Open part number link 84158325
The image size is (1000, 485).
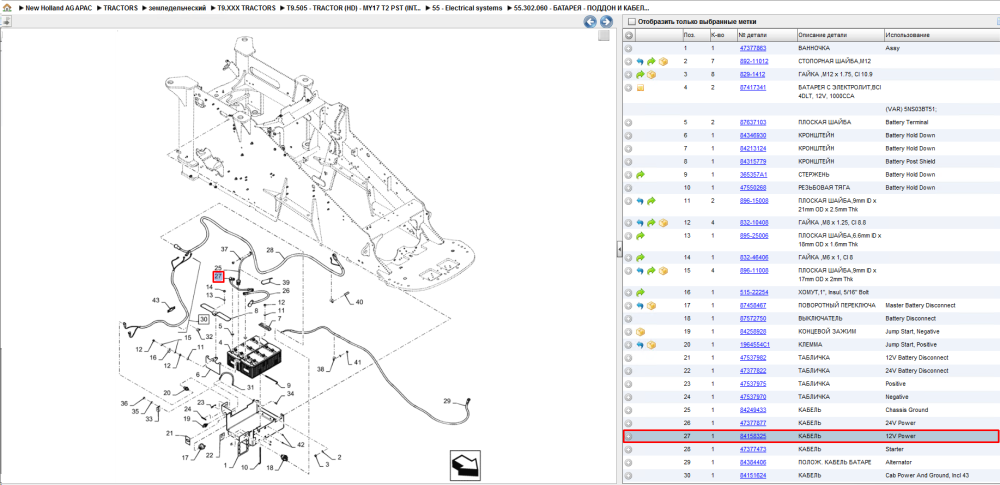[x=753, y=436]
